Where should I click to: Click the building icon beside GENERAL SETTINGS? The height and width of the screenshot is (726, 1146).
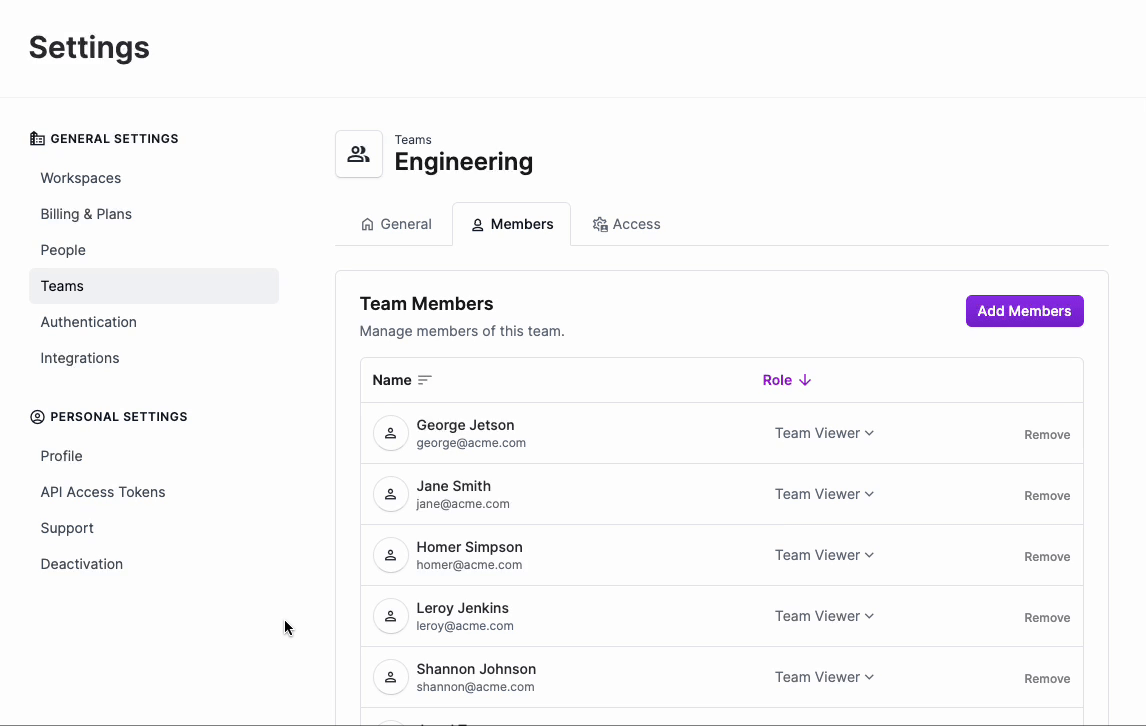tap(37, 138)
